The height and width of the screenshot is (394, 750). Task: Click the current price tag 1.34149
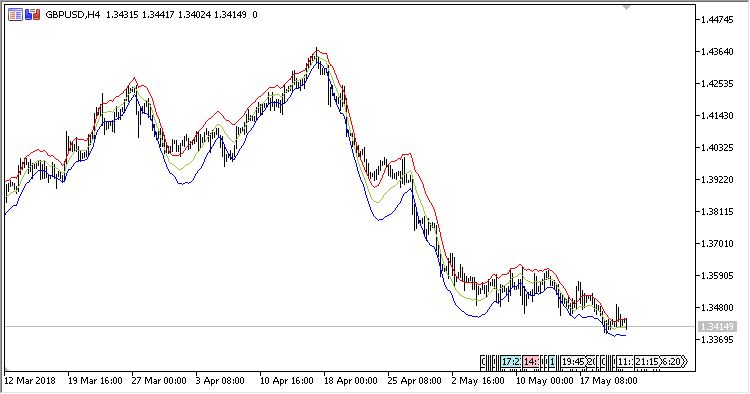coord(717,327)
